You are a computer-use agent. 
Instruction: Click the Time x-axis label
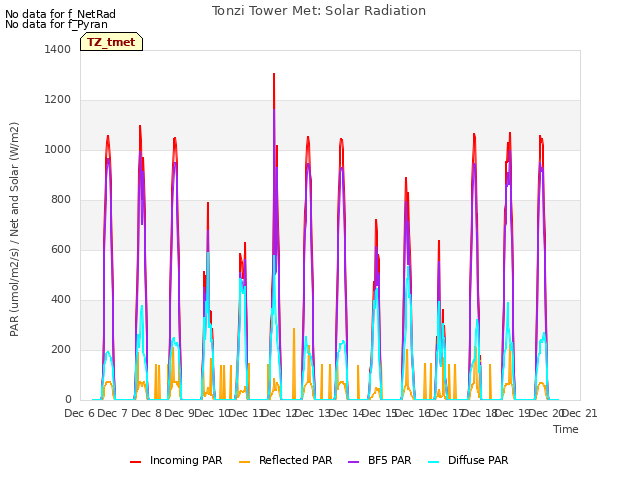566,429
